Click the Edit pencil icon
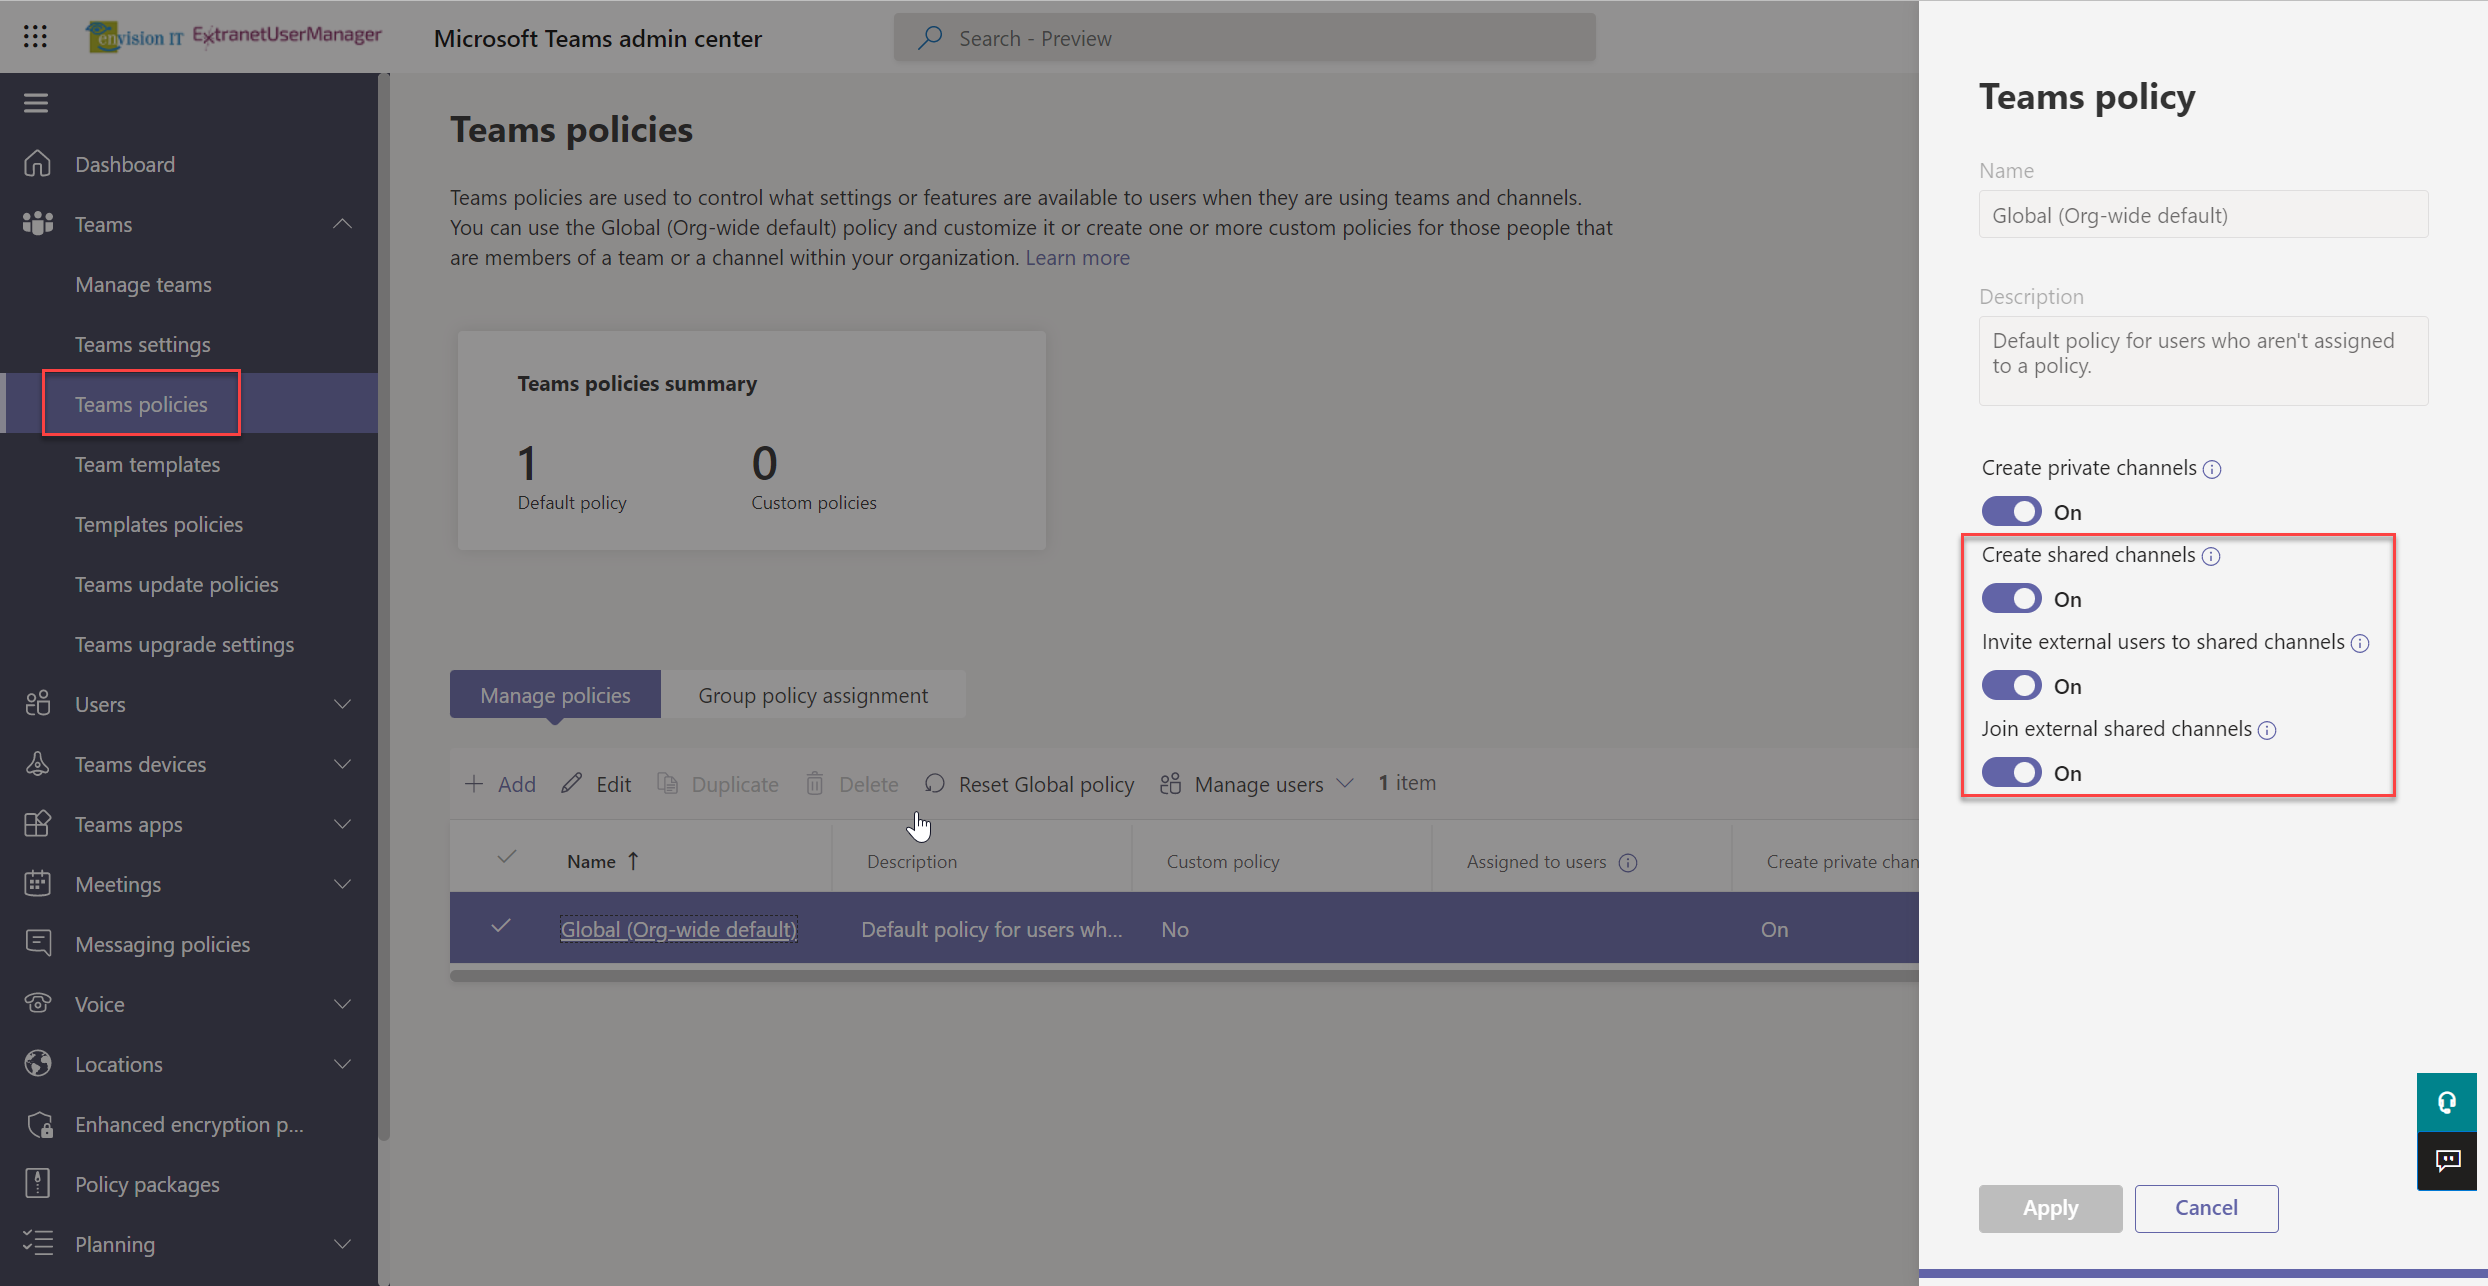Screen dimensions: 2488x1286 click(x=571, y=783)
